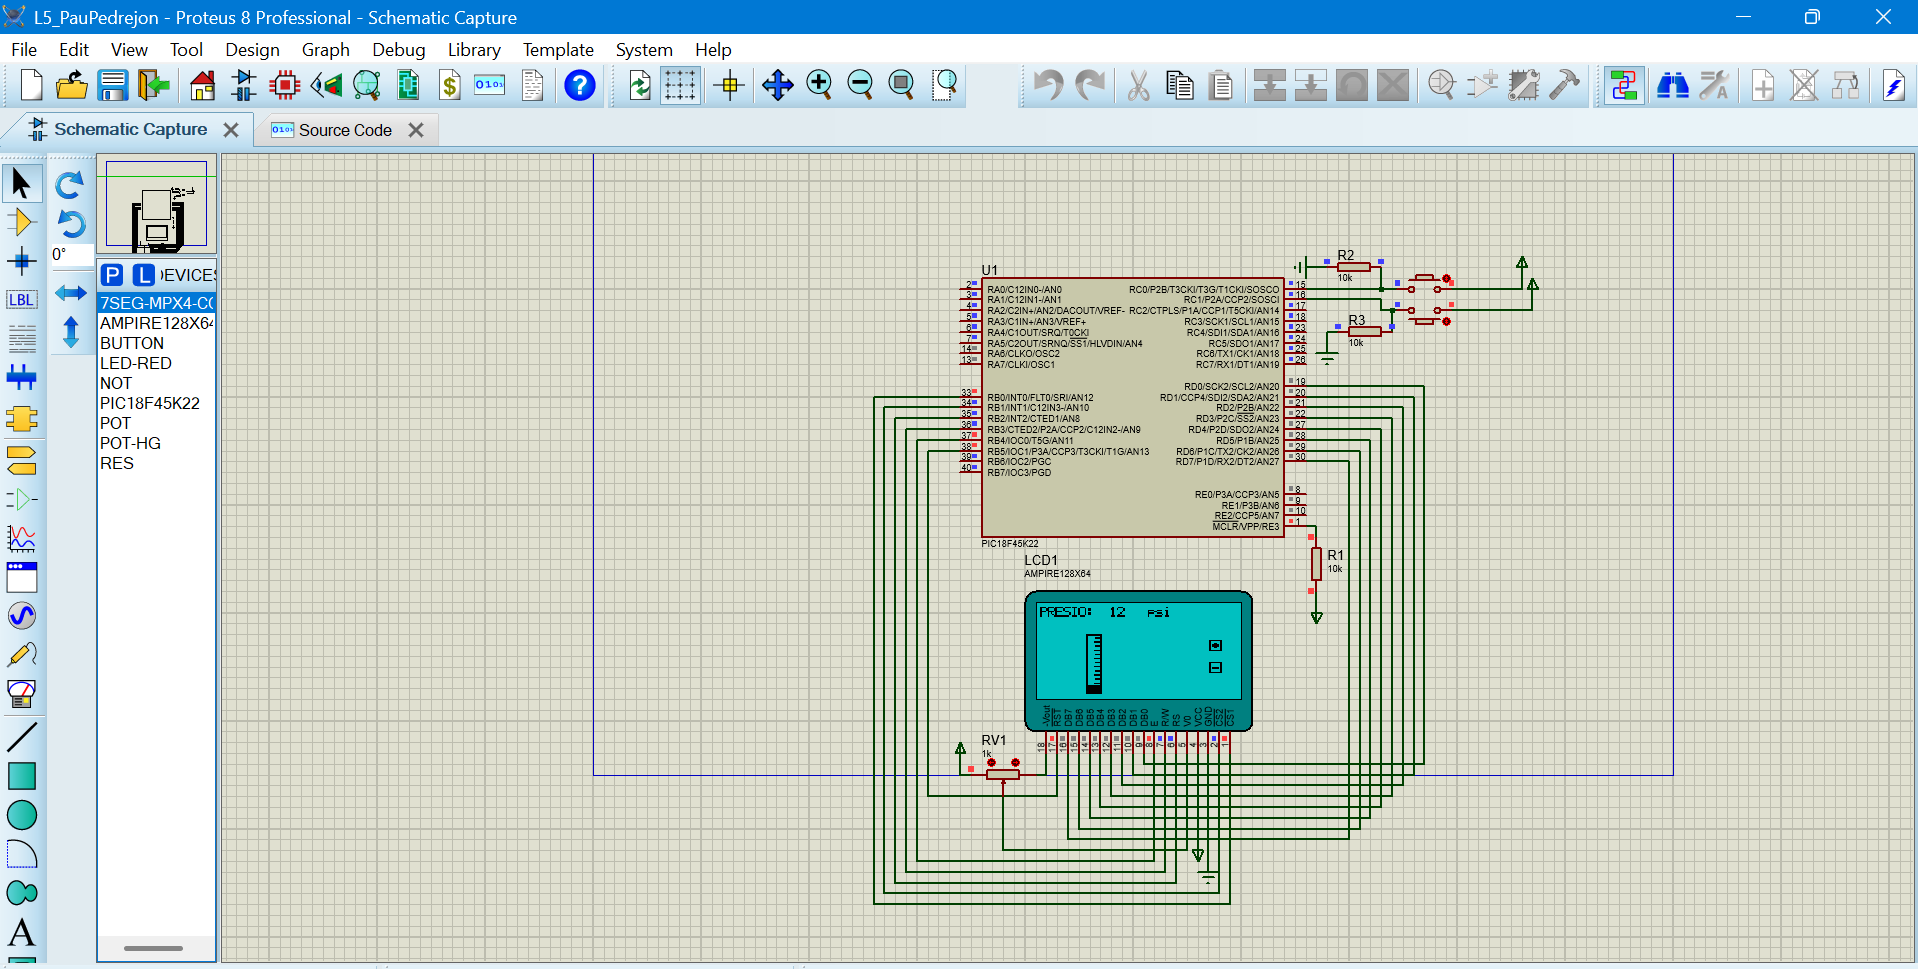The width and height of the screenshot is (1918, 969).
Task: Select the Graph Mode tool
Action: (21, 539)
